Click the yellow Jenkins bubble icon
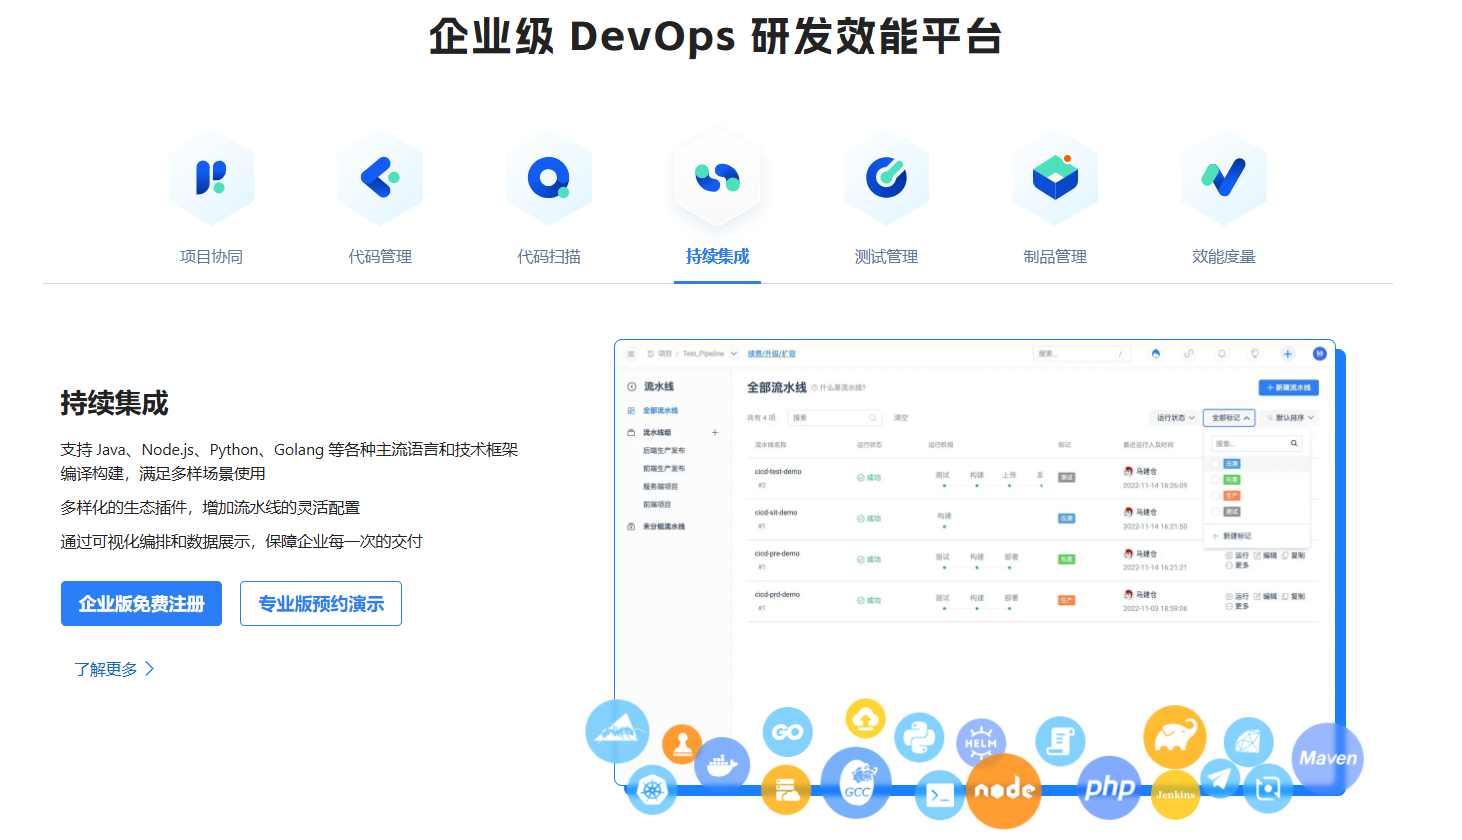 pos(1176,794)
